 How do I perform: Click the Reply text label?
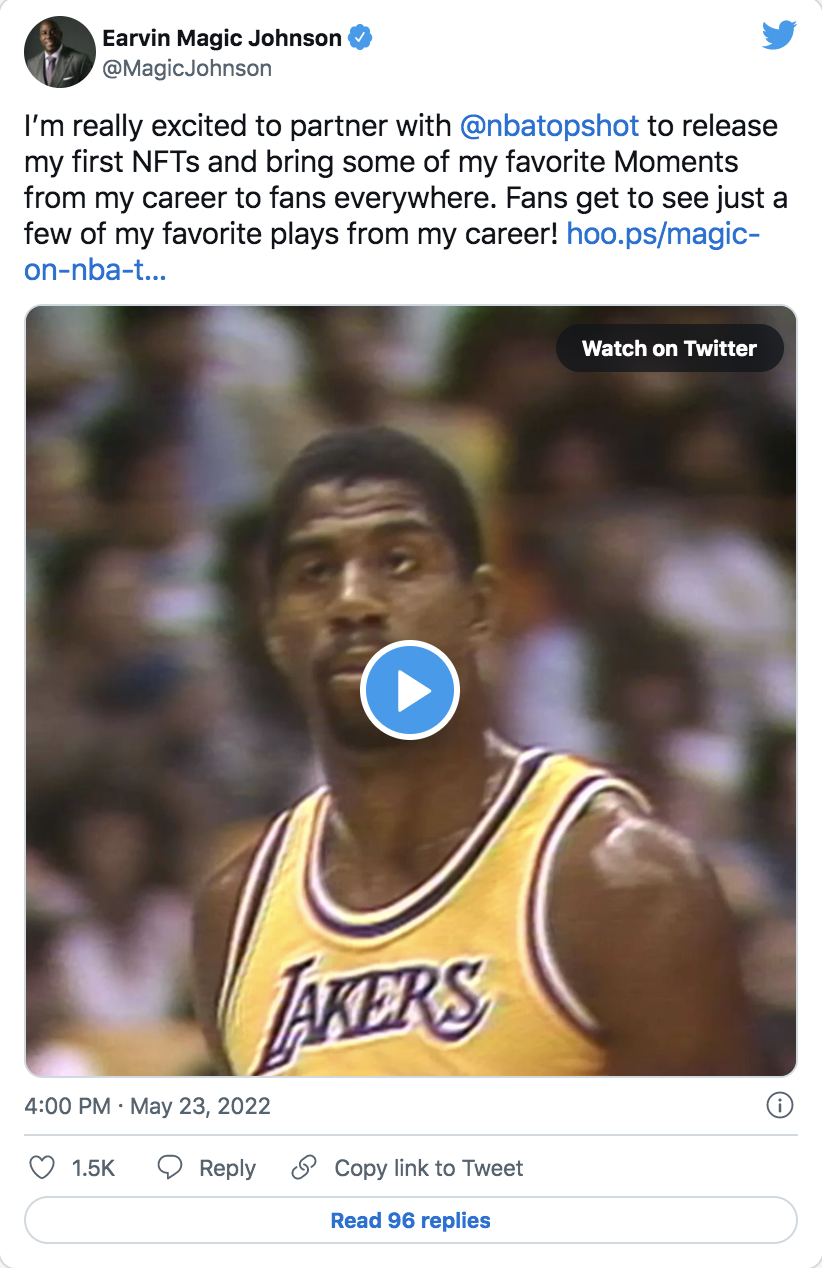click(227, 1168)
